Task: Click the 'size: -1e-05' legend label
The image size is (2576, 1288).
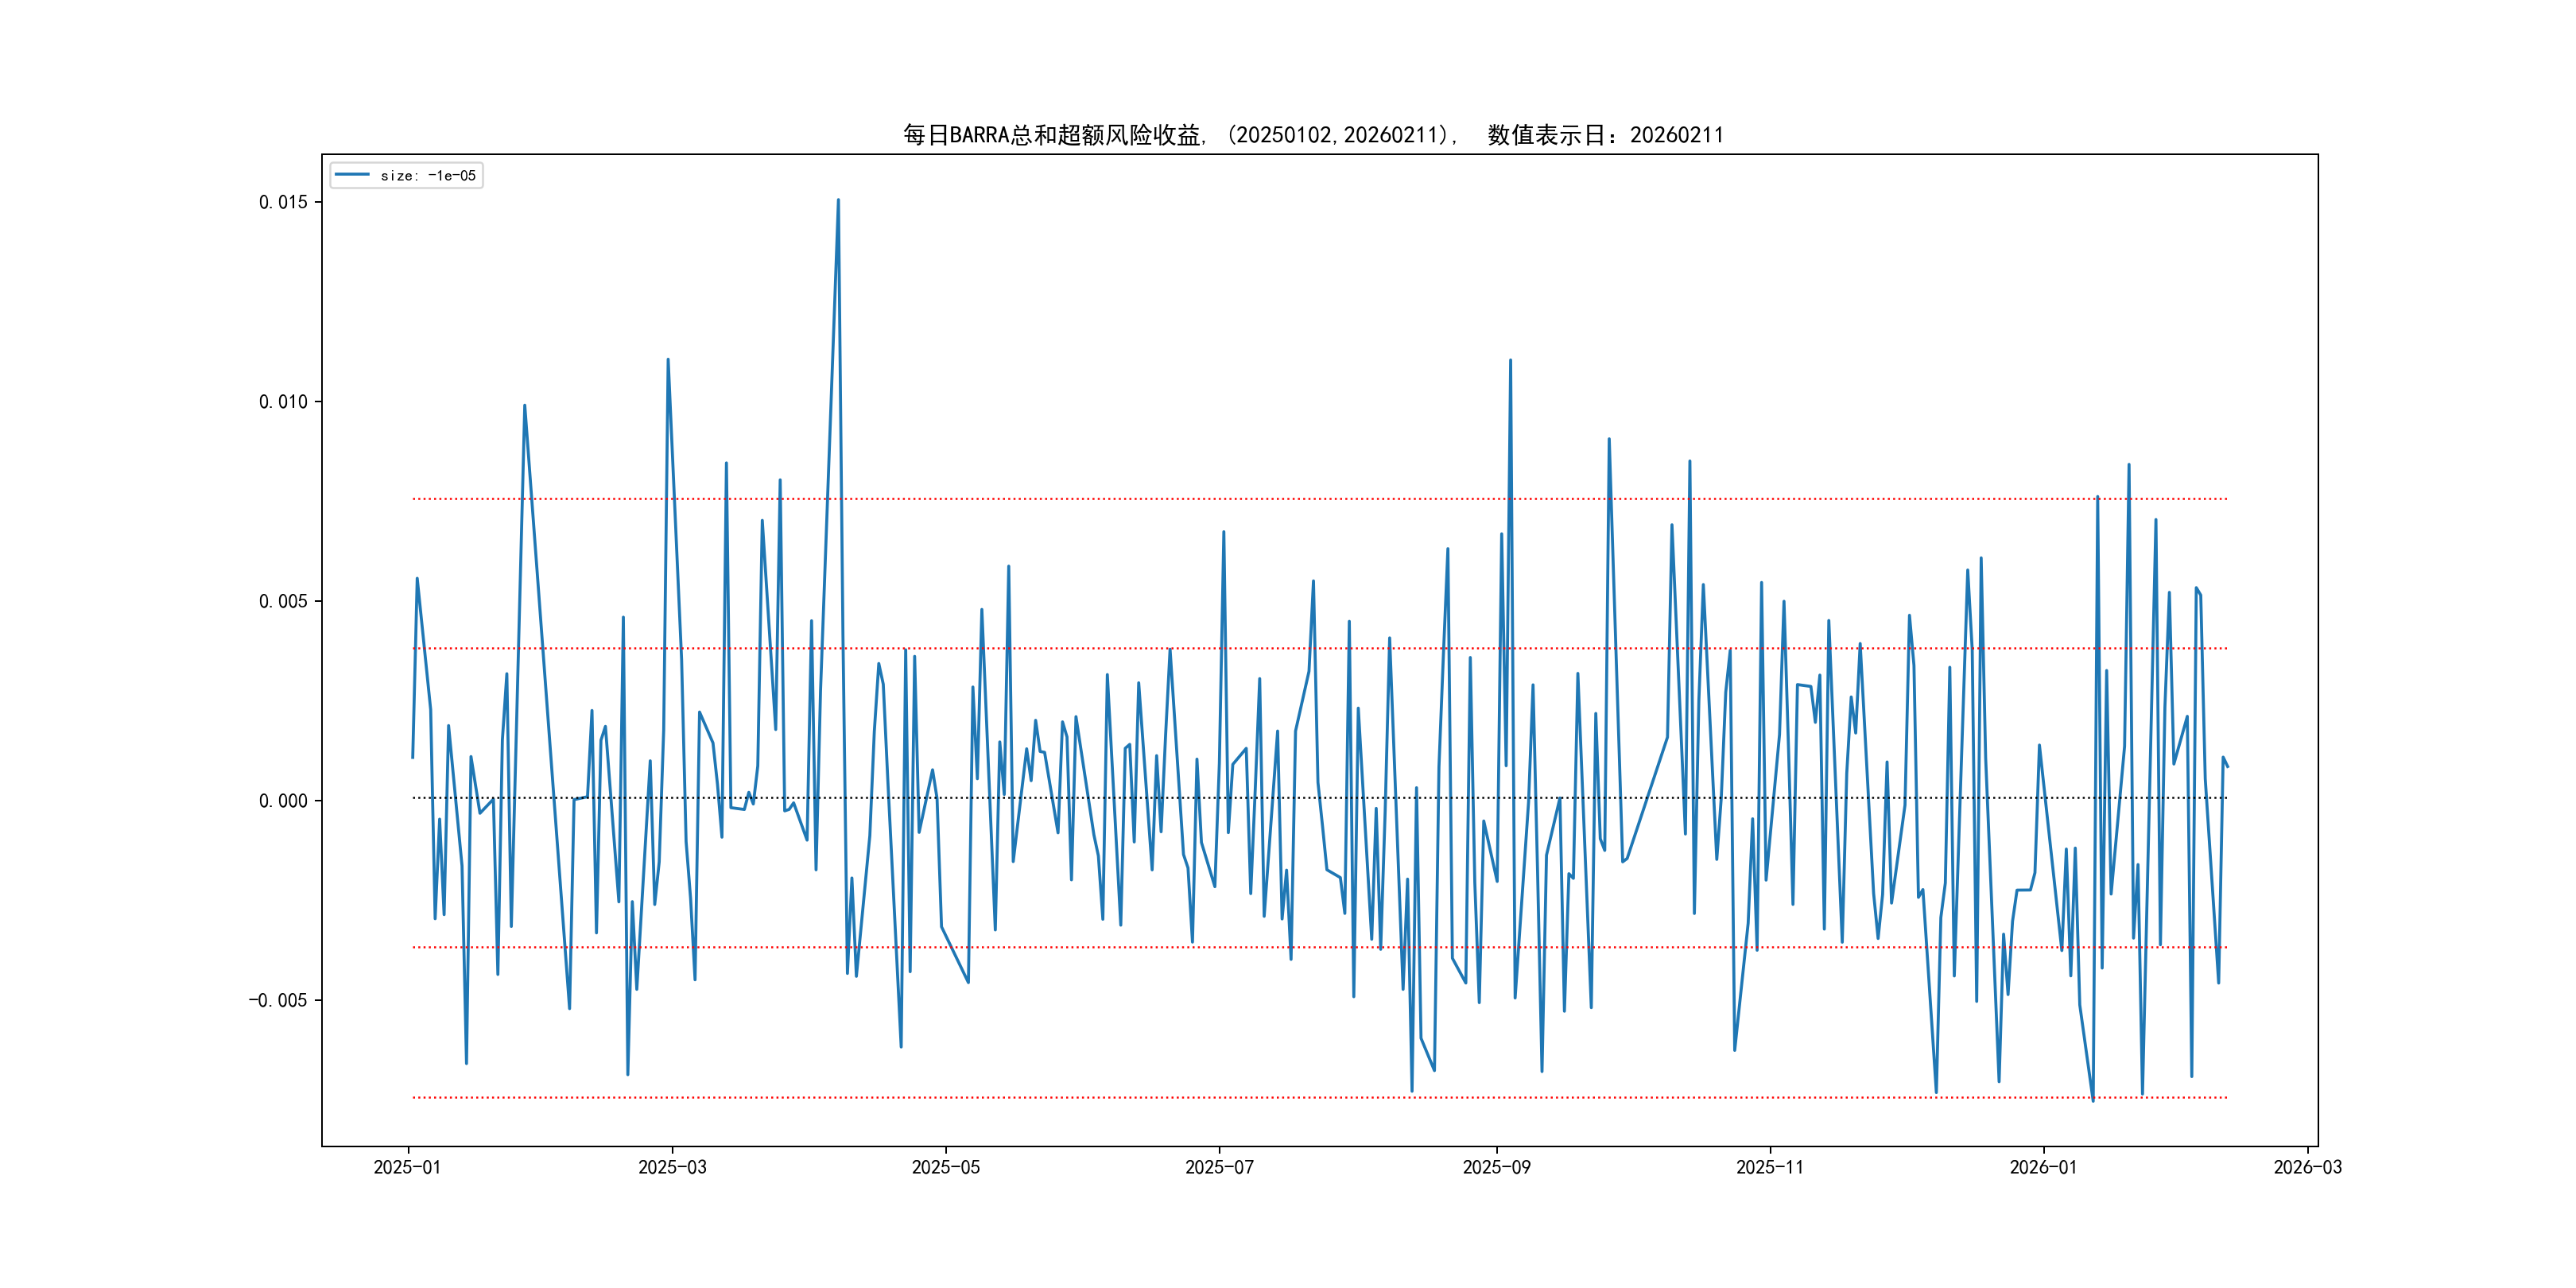Action: [428, 176]
